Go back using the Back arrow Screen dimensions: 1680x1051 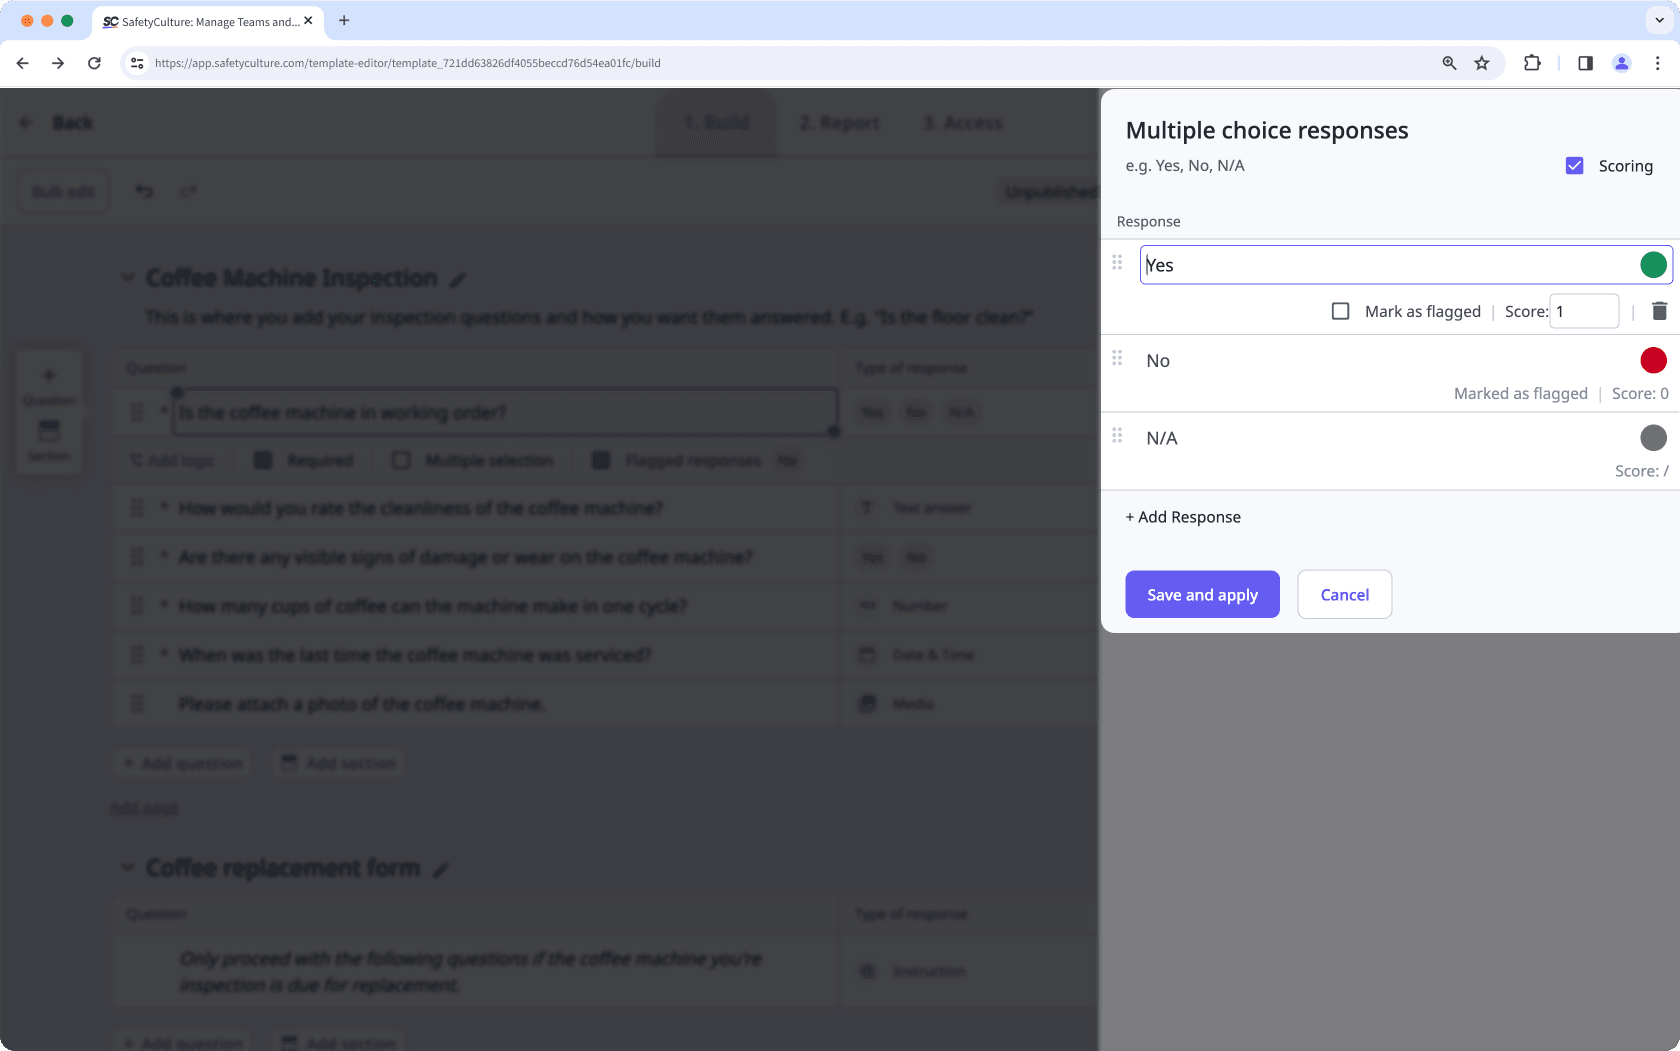(26, 122)
